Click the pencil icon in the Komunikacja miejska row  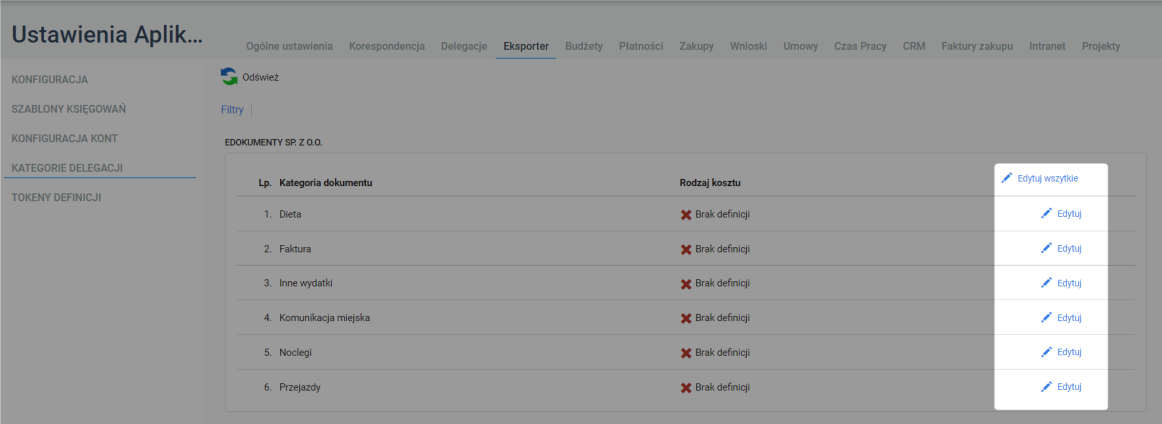point(1046,317)
